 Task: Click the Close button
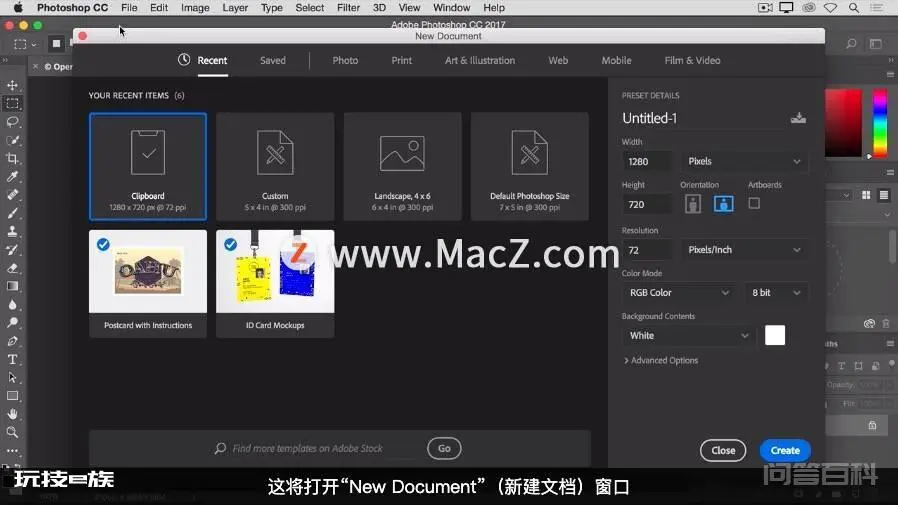click(723, 451)
